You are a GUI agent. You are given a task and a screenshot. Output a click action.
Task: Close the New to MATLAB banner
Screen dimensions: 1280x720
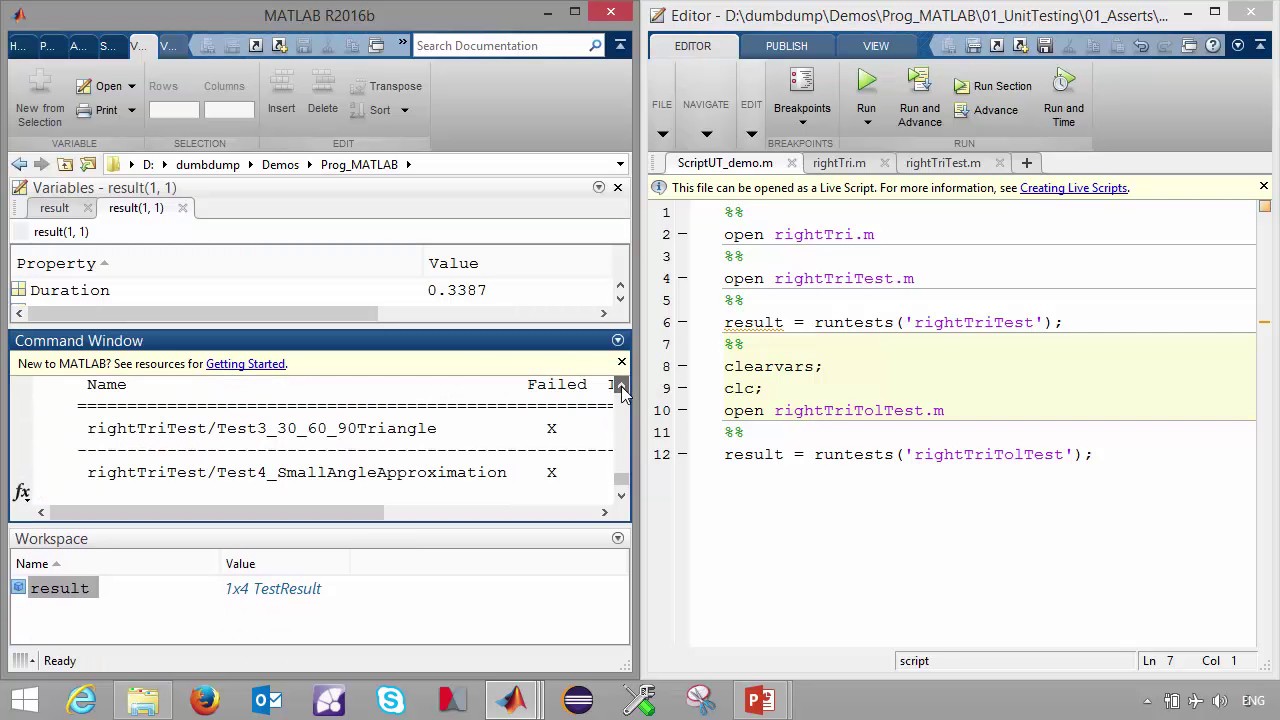tap(621, 362)
